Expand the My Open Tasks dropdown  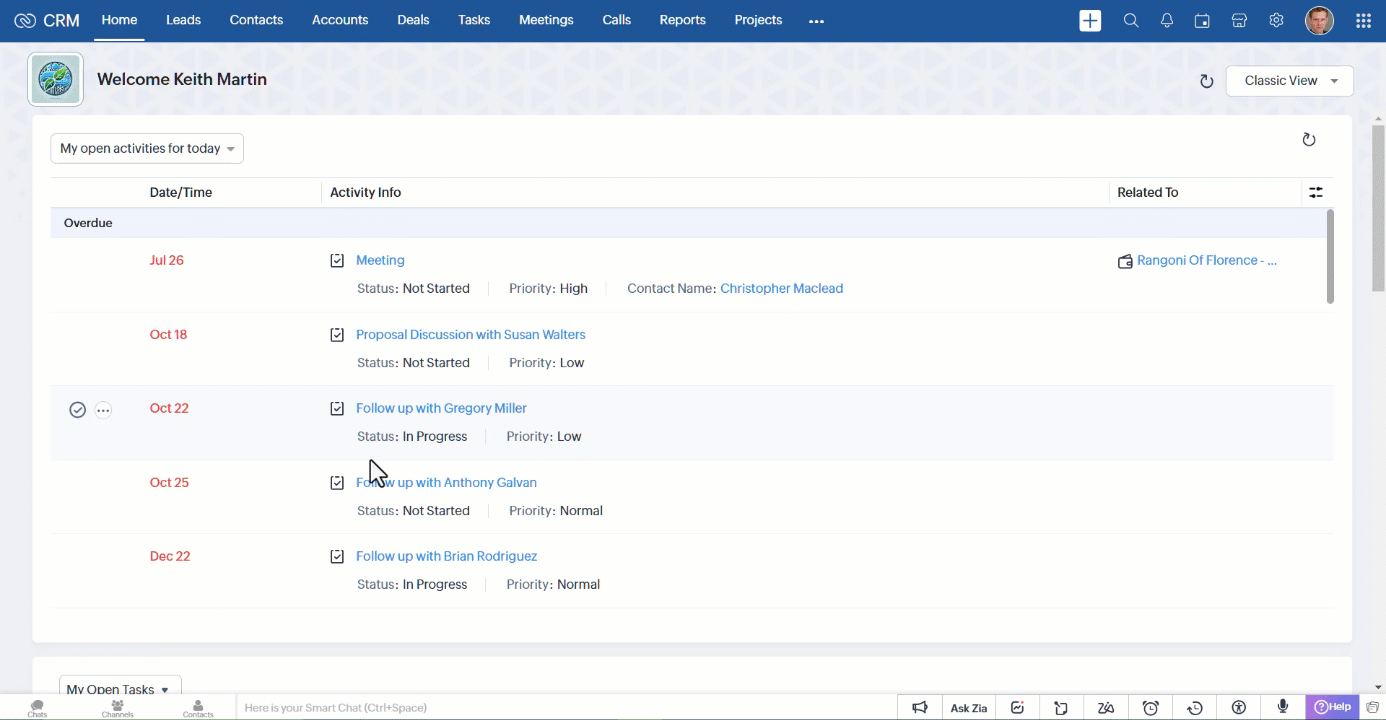click(x=119, y=689)
